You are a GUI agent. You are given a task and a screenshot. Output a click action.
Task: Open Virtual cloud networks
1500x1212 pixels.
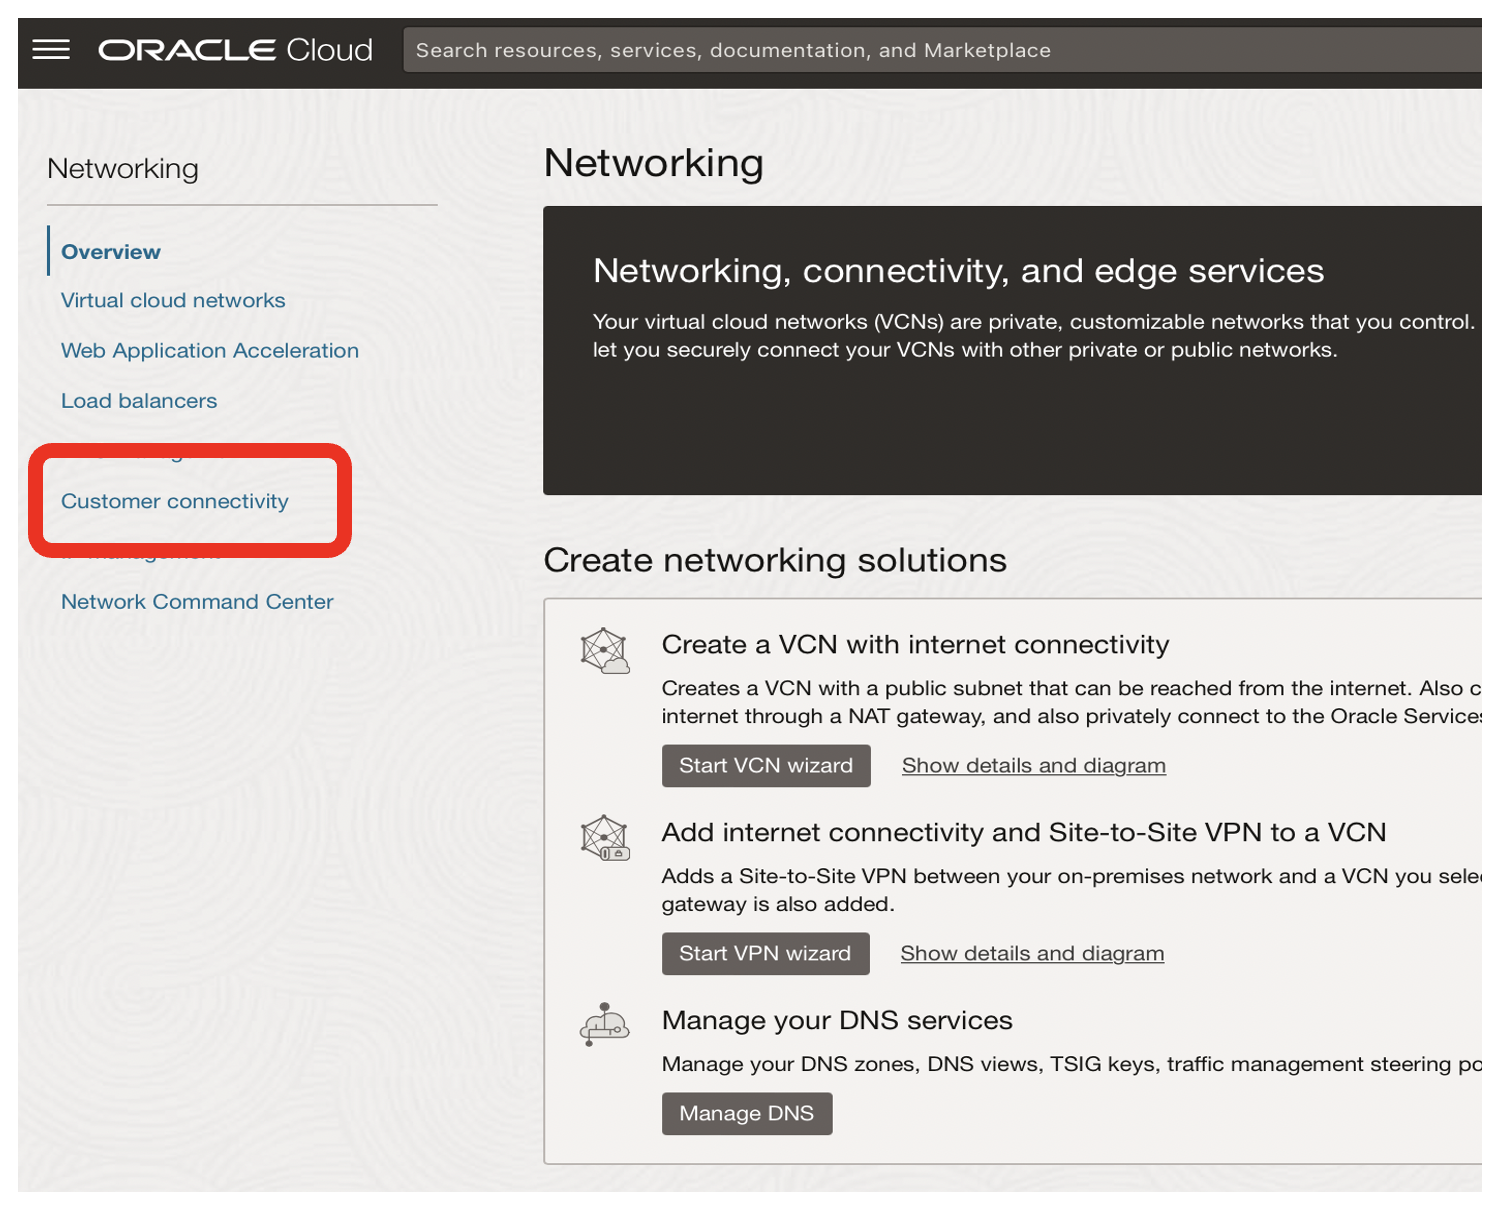[x=173, y=300]
